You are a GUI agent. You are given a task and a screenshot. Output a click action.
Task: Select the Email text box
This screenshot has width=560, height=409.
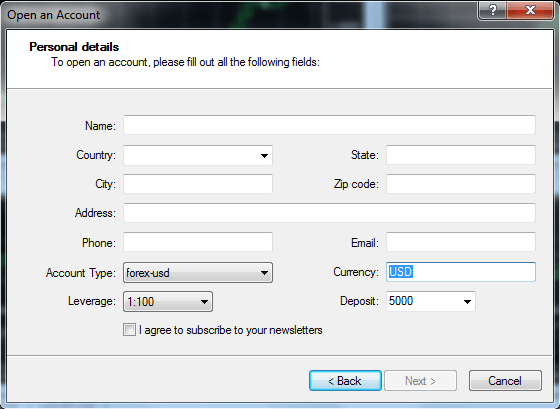pyautogui.click(x=461, y=242)
